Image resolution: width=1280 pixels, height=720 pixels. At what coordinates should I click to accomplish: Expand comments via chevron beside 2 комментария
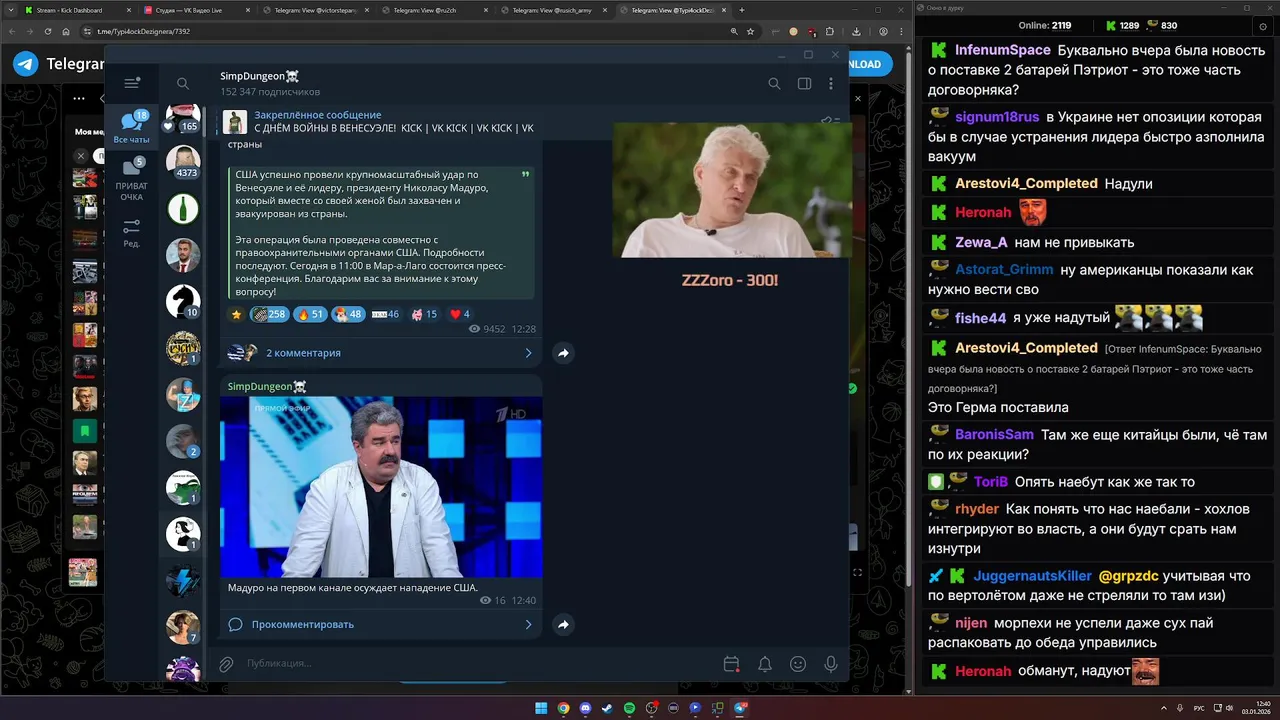click(x=528, y=353)
